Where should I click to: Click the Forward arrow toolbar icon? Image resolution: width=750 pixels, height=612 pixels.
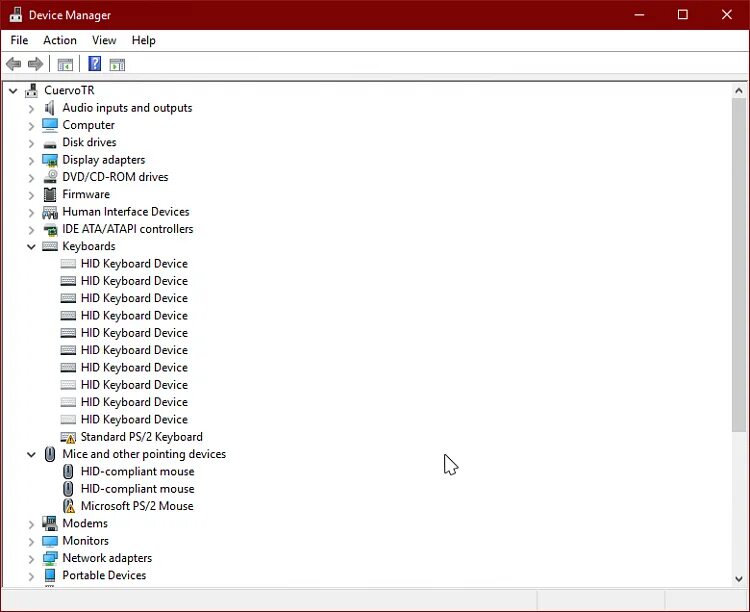35,64
